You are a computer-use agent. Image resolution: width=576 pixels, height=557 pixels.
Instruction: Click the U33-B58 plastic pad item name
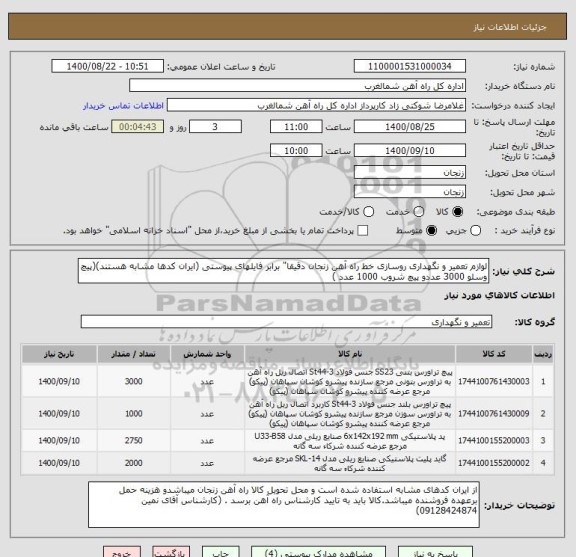tap(350, 441)
